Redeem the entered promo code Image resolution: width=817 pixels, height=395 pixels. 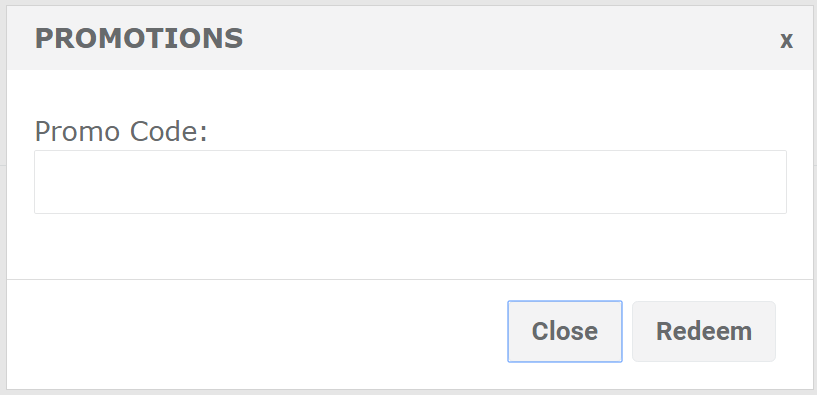(x=703, y=331)
